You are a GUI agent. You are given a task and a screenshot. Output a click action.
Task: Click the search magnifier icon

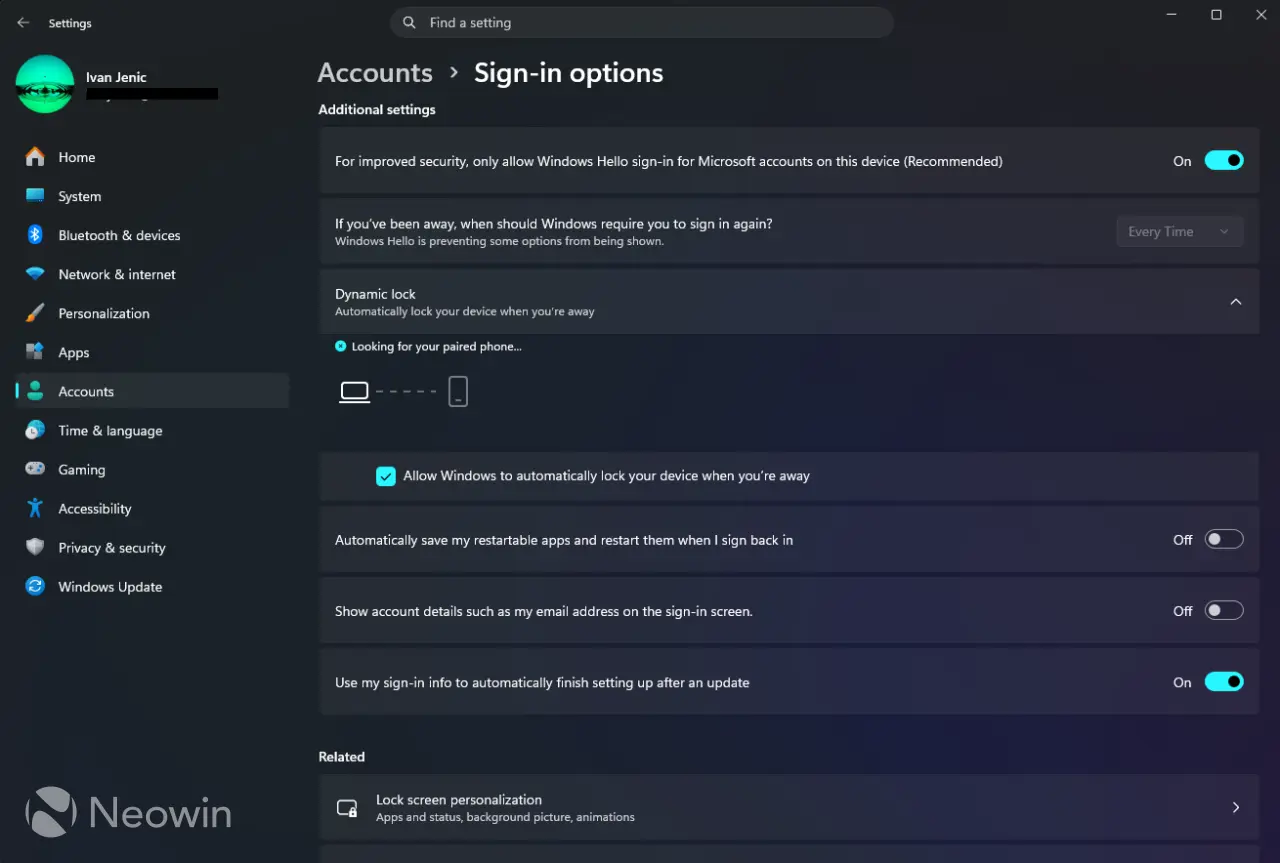pos(409,23)
